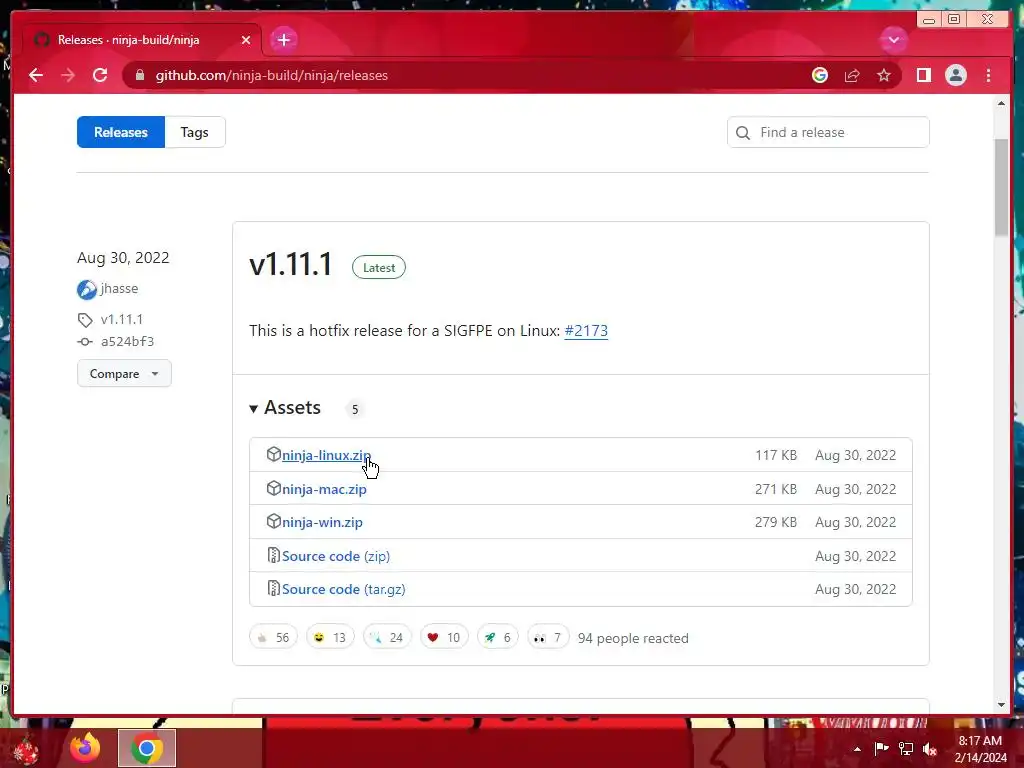
Task: Show hidden system tray icons
Action: pyautogui.click(x=857, y=749)
